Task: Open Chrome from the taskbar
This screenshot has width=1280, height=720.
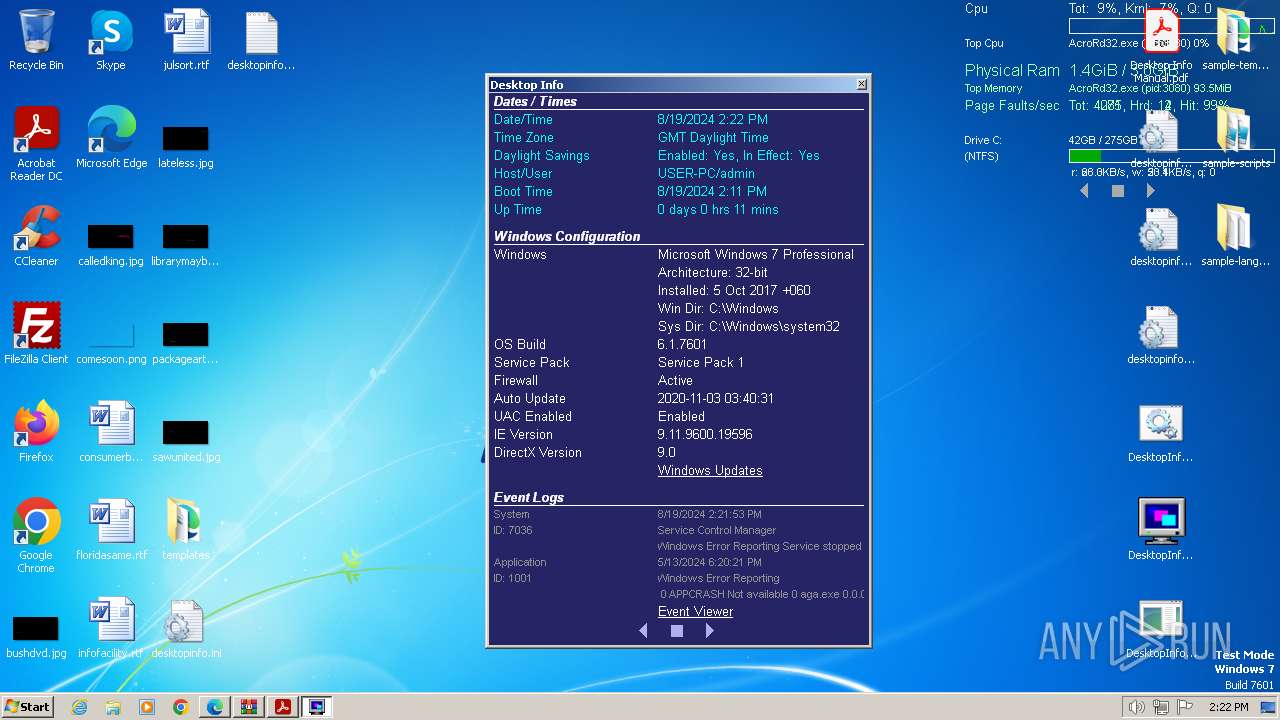Action: 180,707
